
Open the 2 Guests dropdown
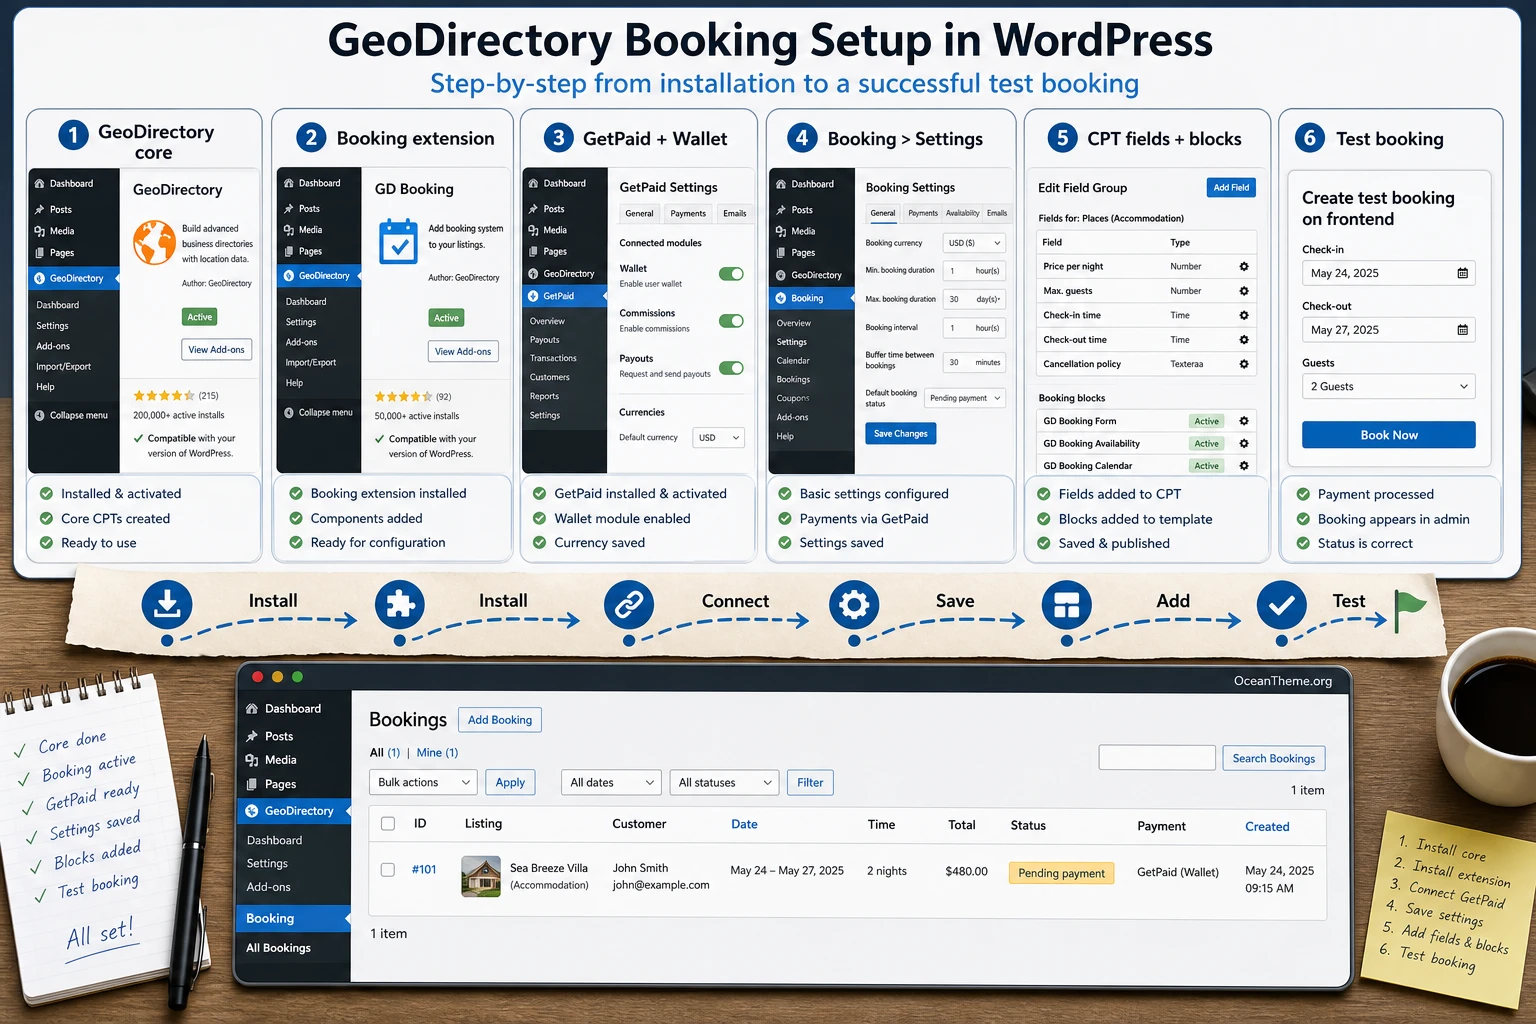click(x=1389, y=387)
